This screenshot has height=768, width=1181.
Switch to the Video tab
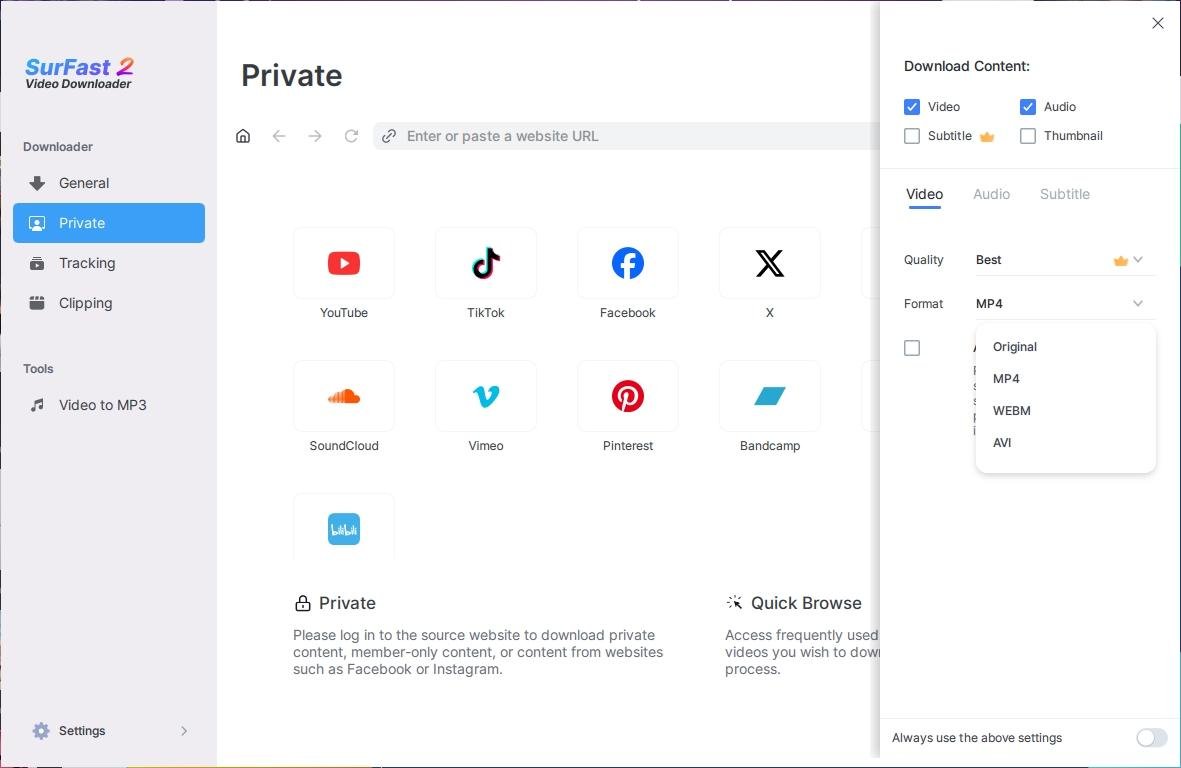coord(924,194)
